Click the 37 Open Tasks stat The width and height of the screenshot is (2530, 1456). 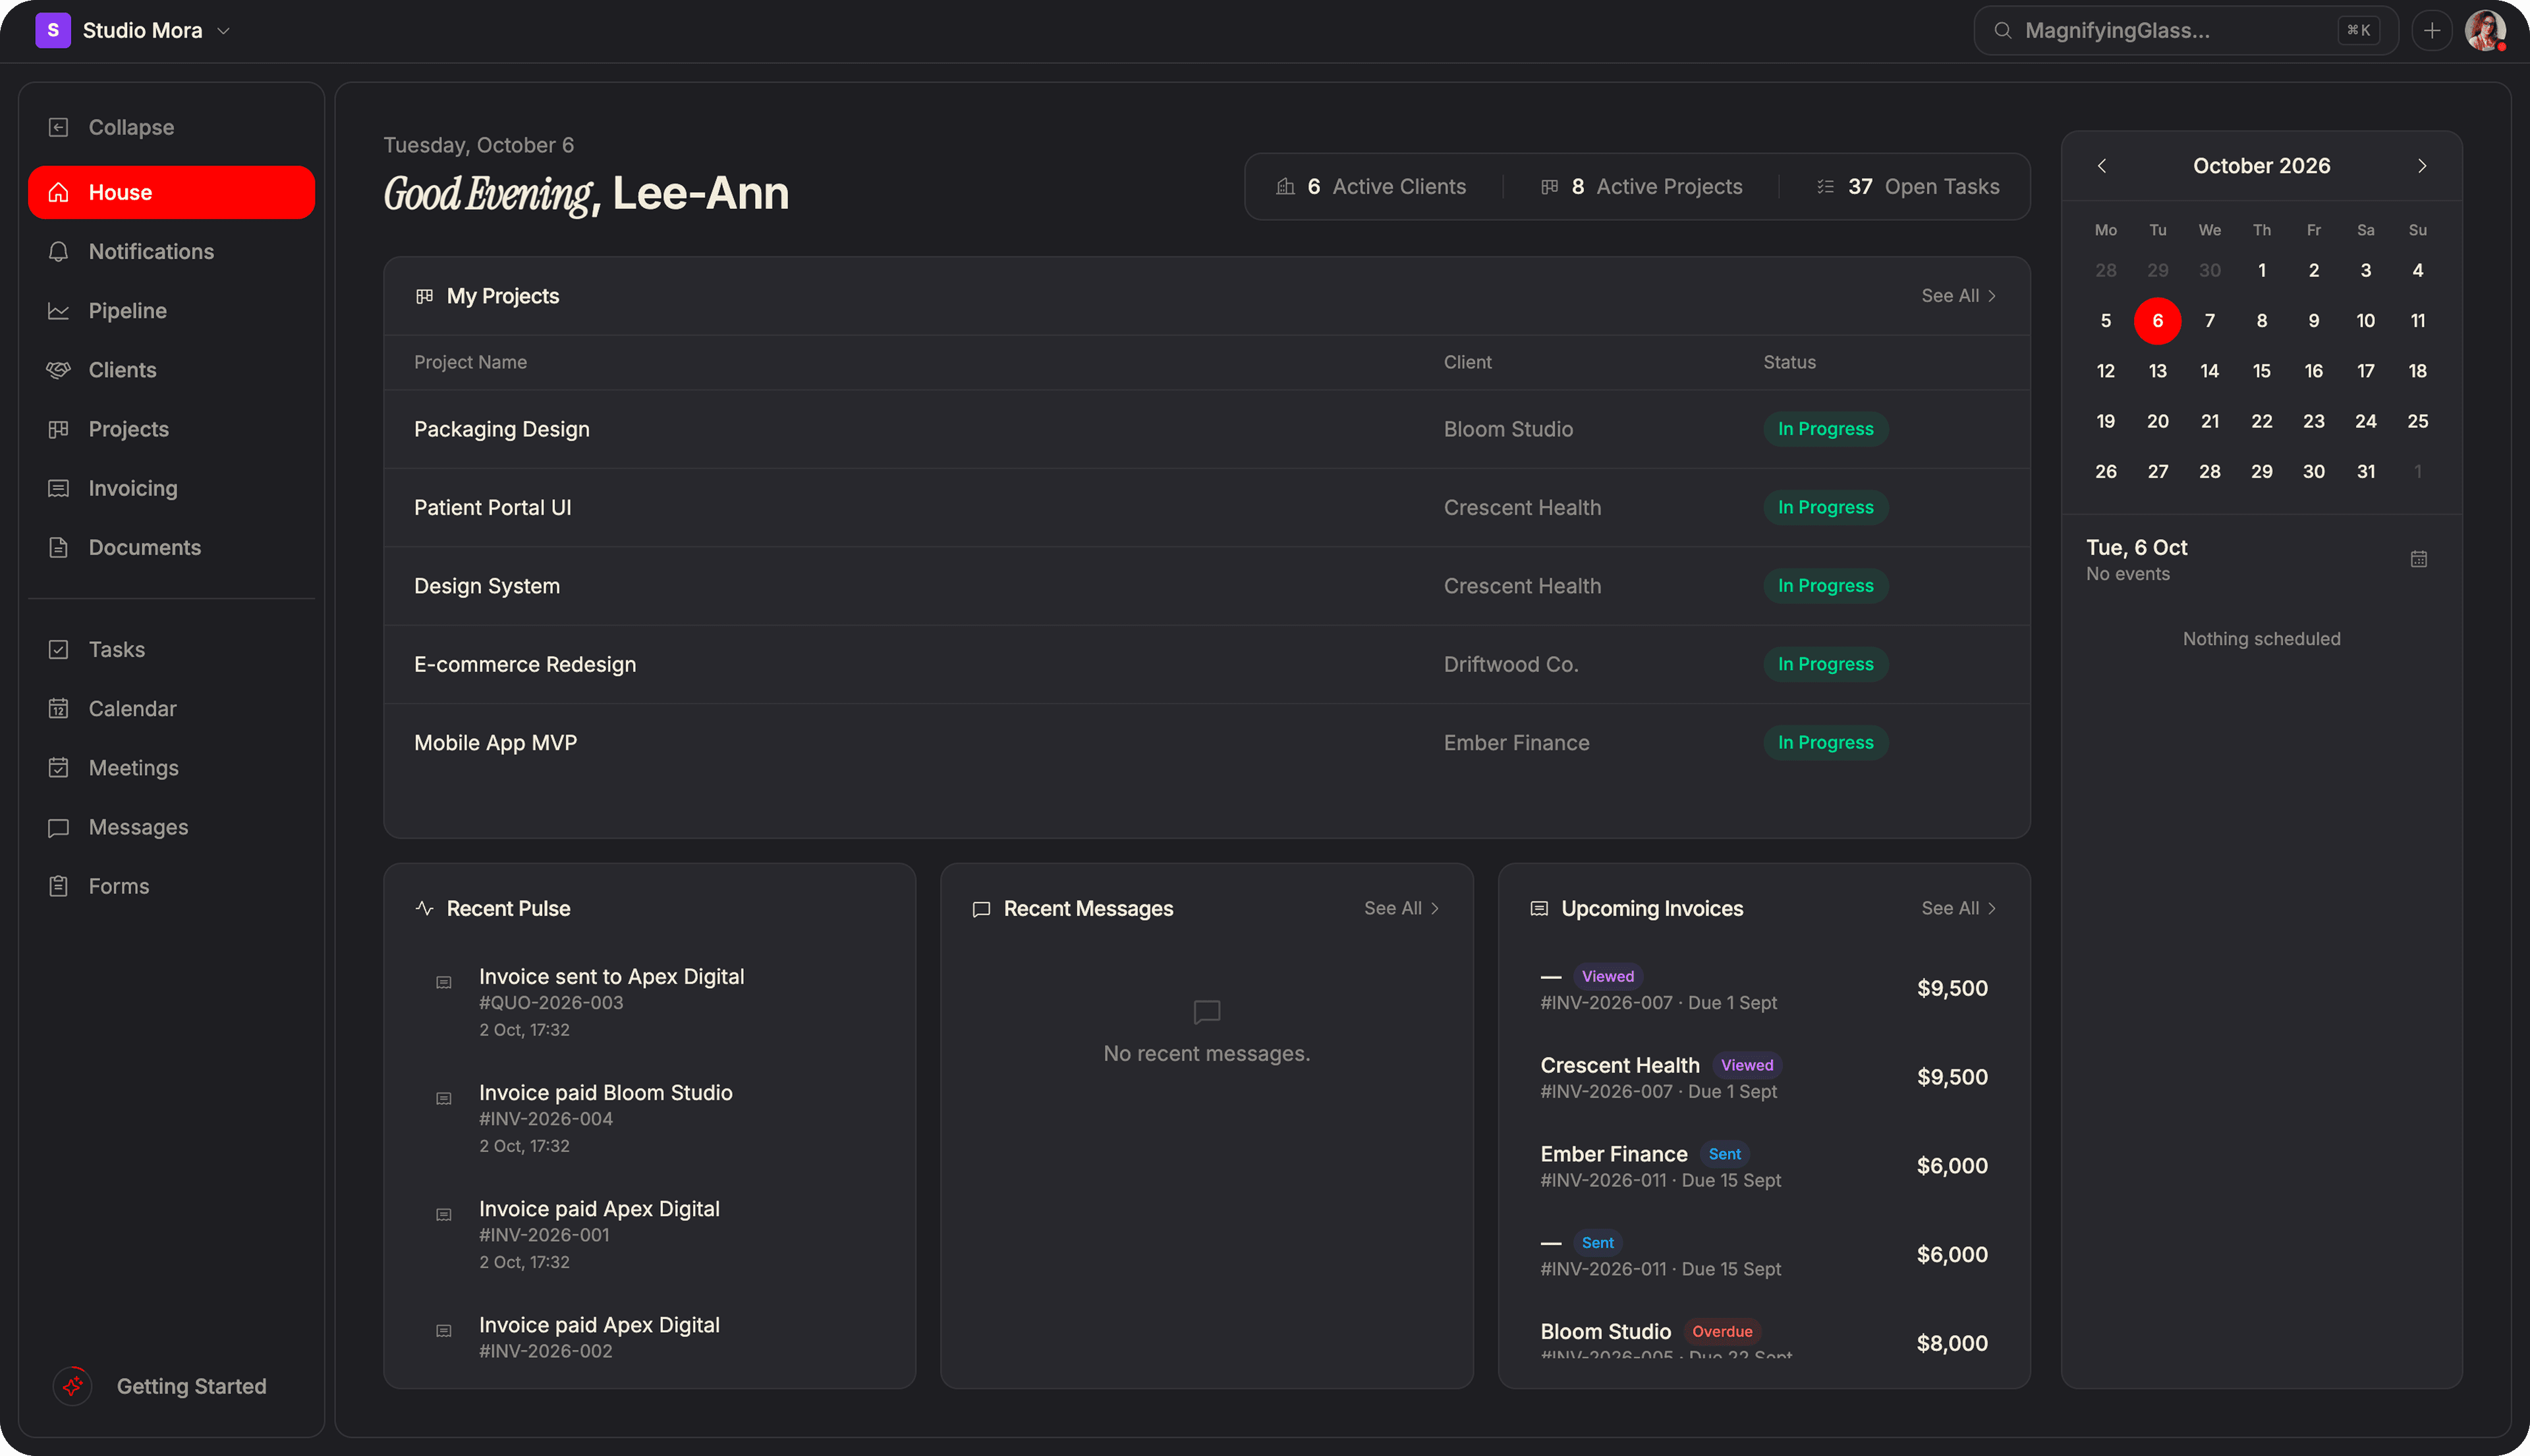click(x=1908, y=186)
